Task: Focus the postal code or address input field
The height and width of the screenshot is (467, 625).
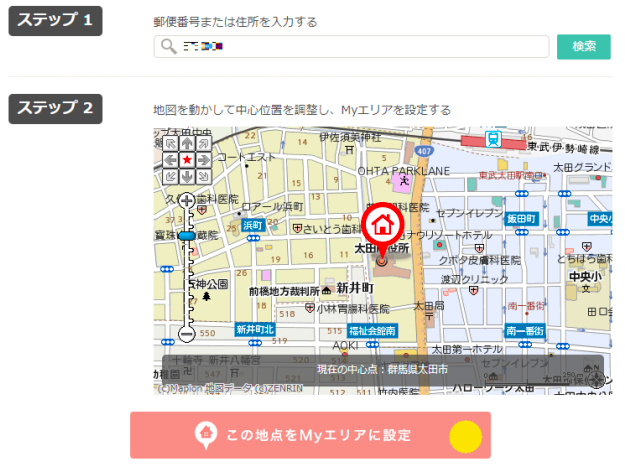Action: [x=351, y=47]
